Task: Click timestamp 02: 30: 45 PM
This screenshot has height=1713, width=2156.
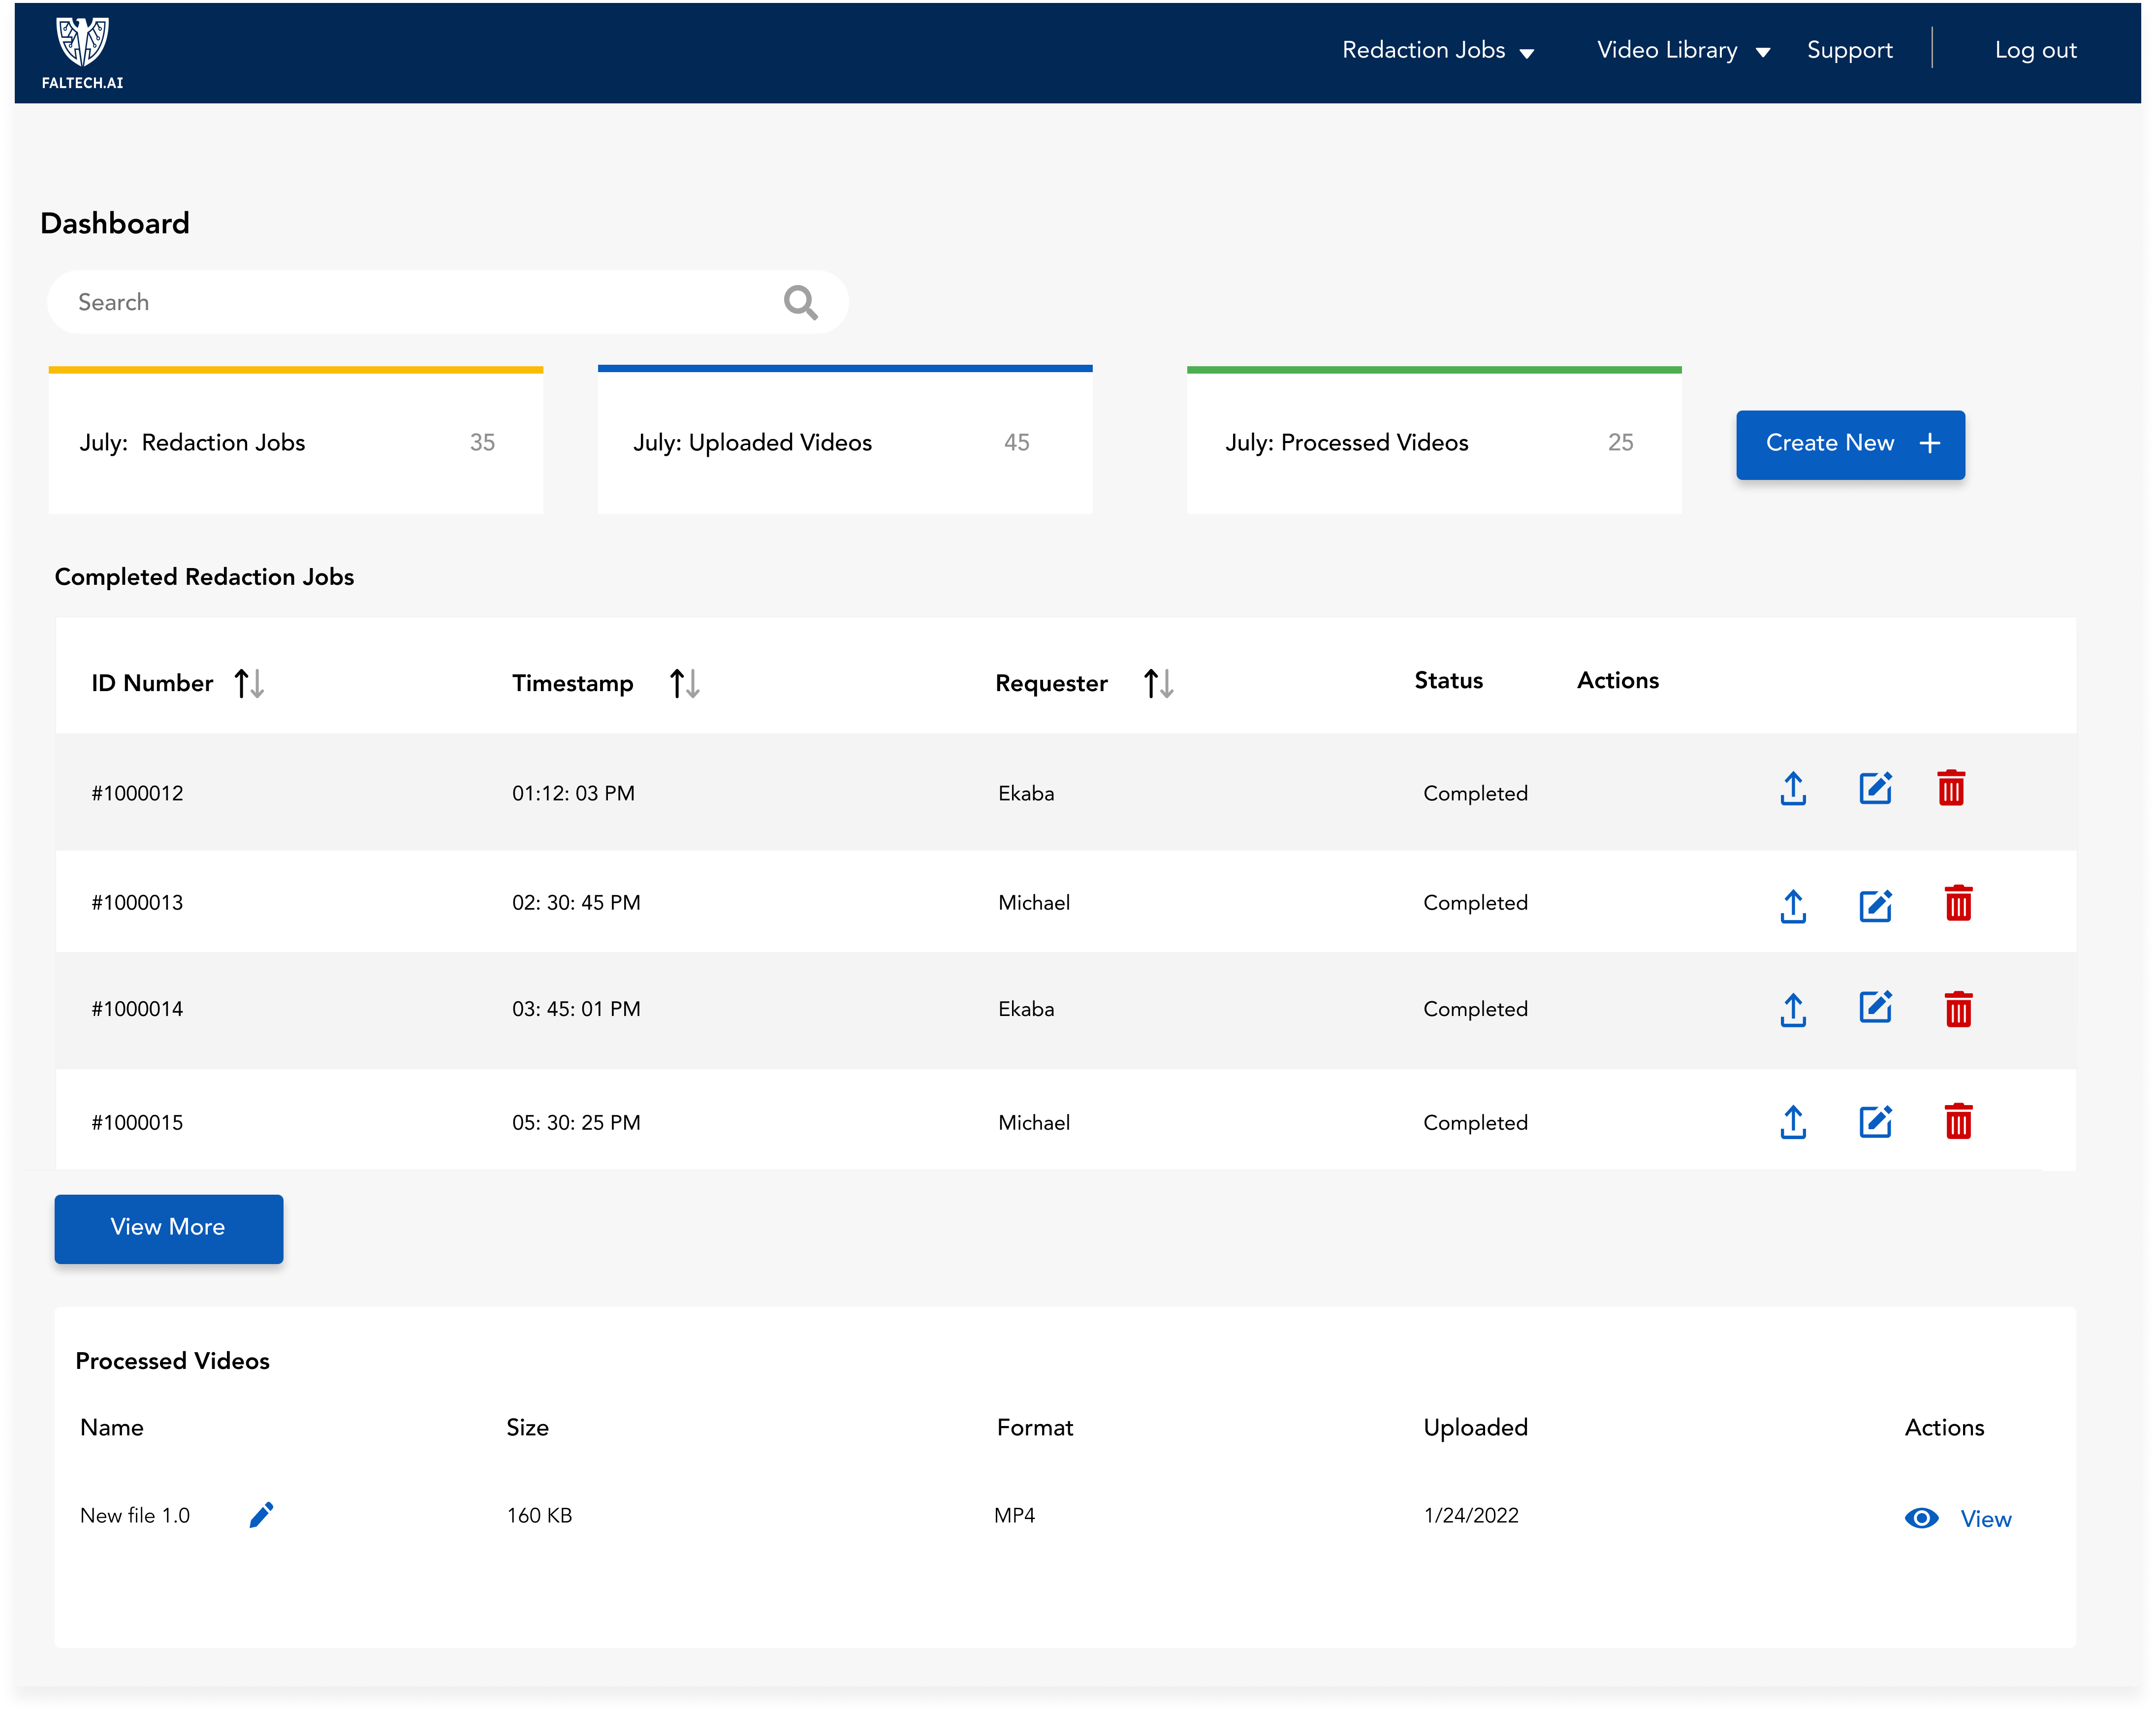Action: pos(576,902)
